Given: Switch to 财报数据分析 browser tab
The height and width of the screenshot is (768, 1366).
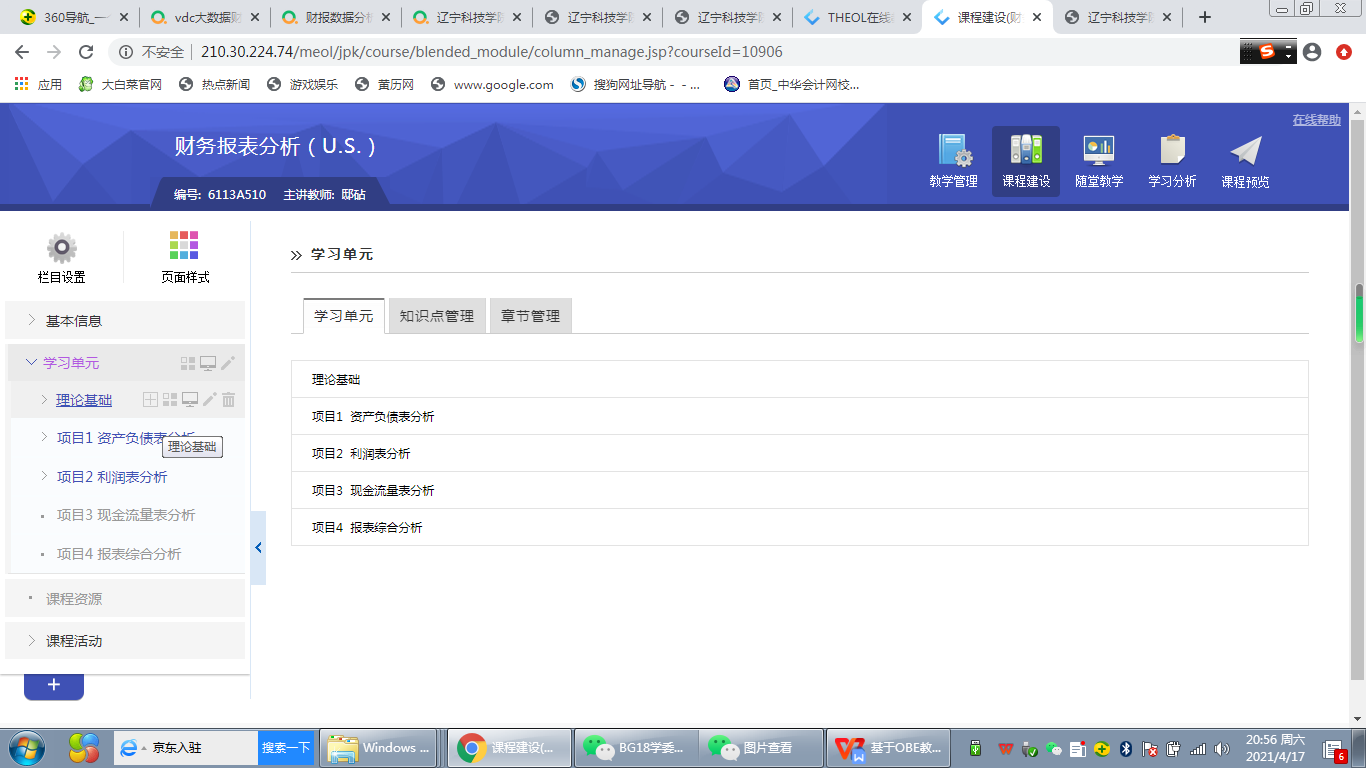Looking at the screenshot, I should 335,17.
